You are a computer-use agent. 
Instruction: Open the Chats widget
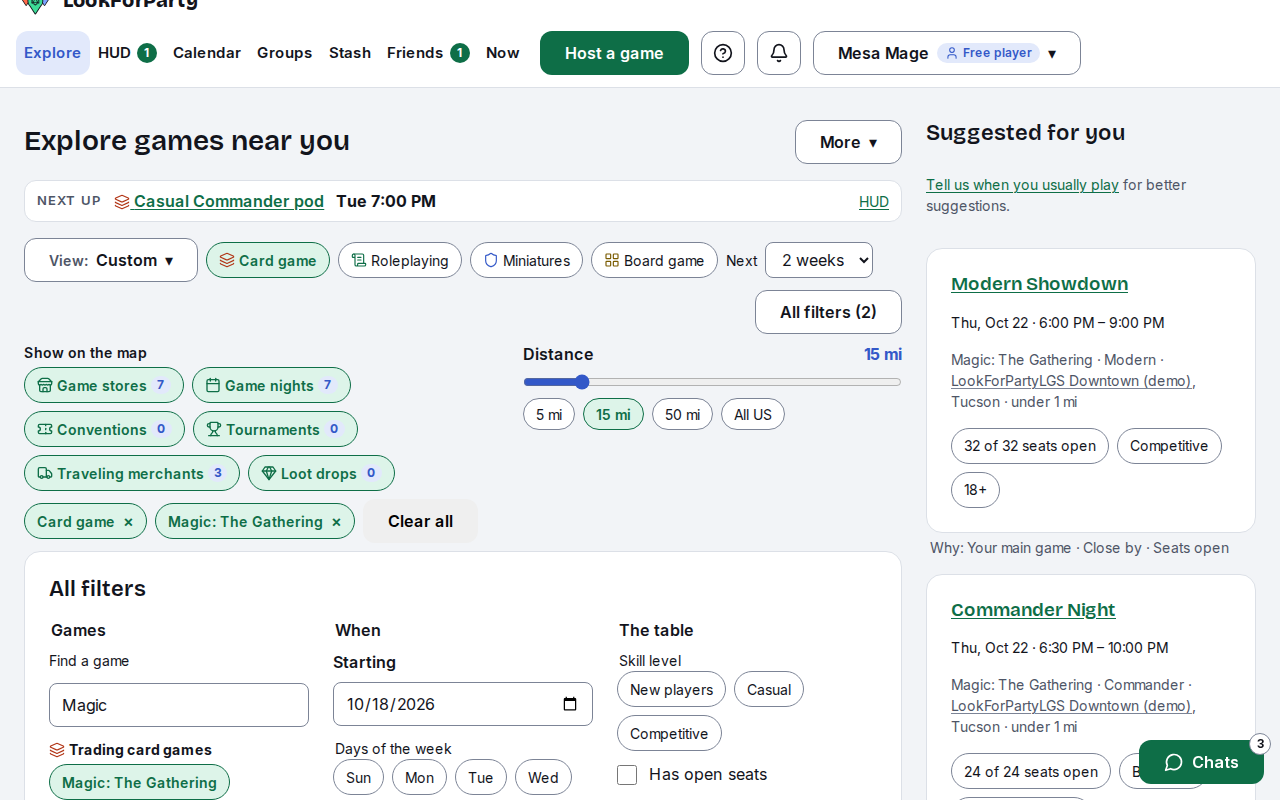click(1201, 762)
